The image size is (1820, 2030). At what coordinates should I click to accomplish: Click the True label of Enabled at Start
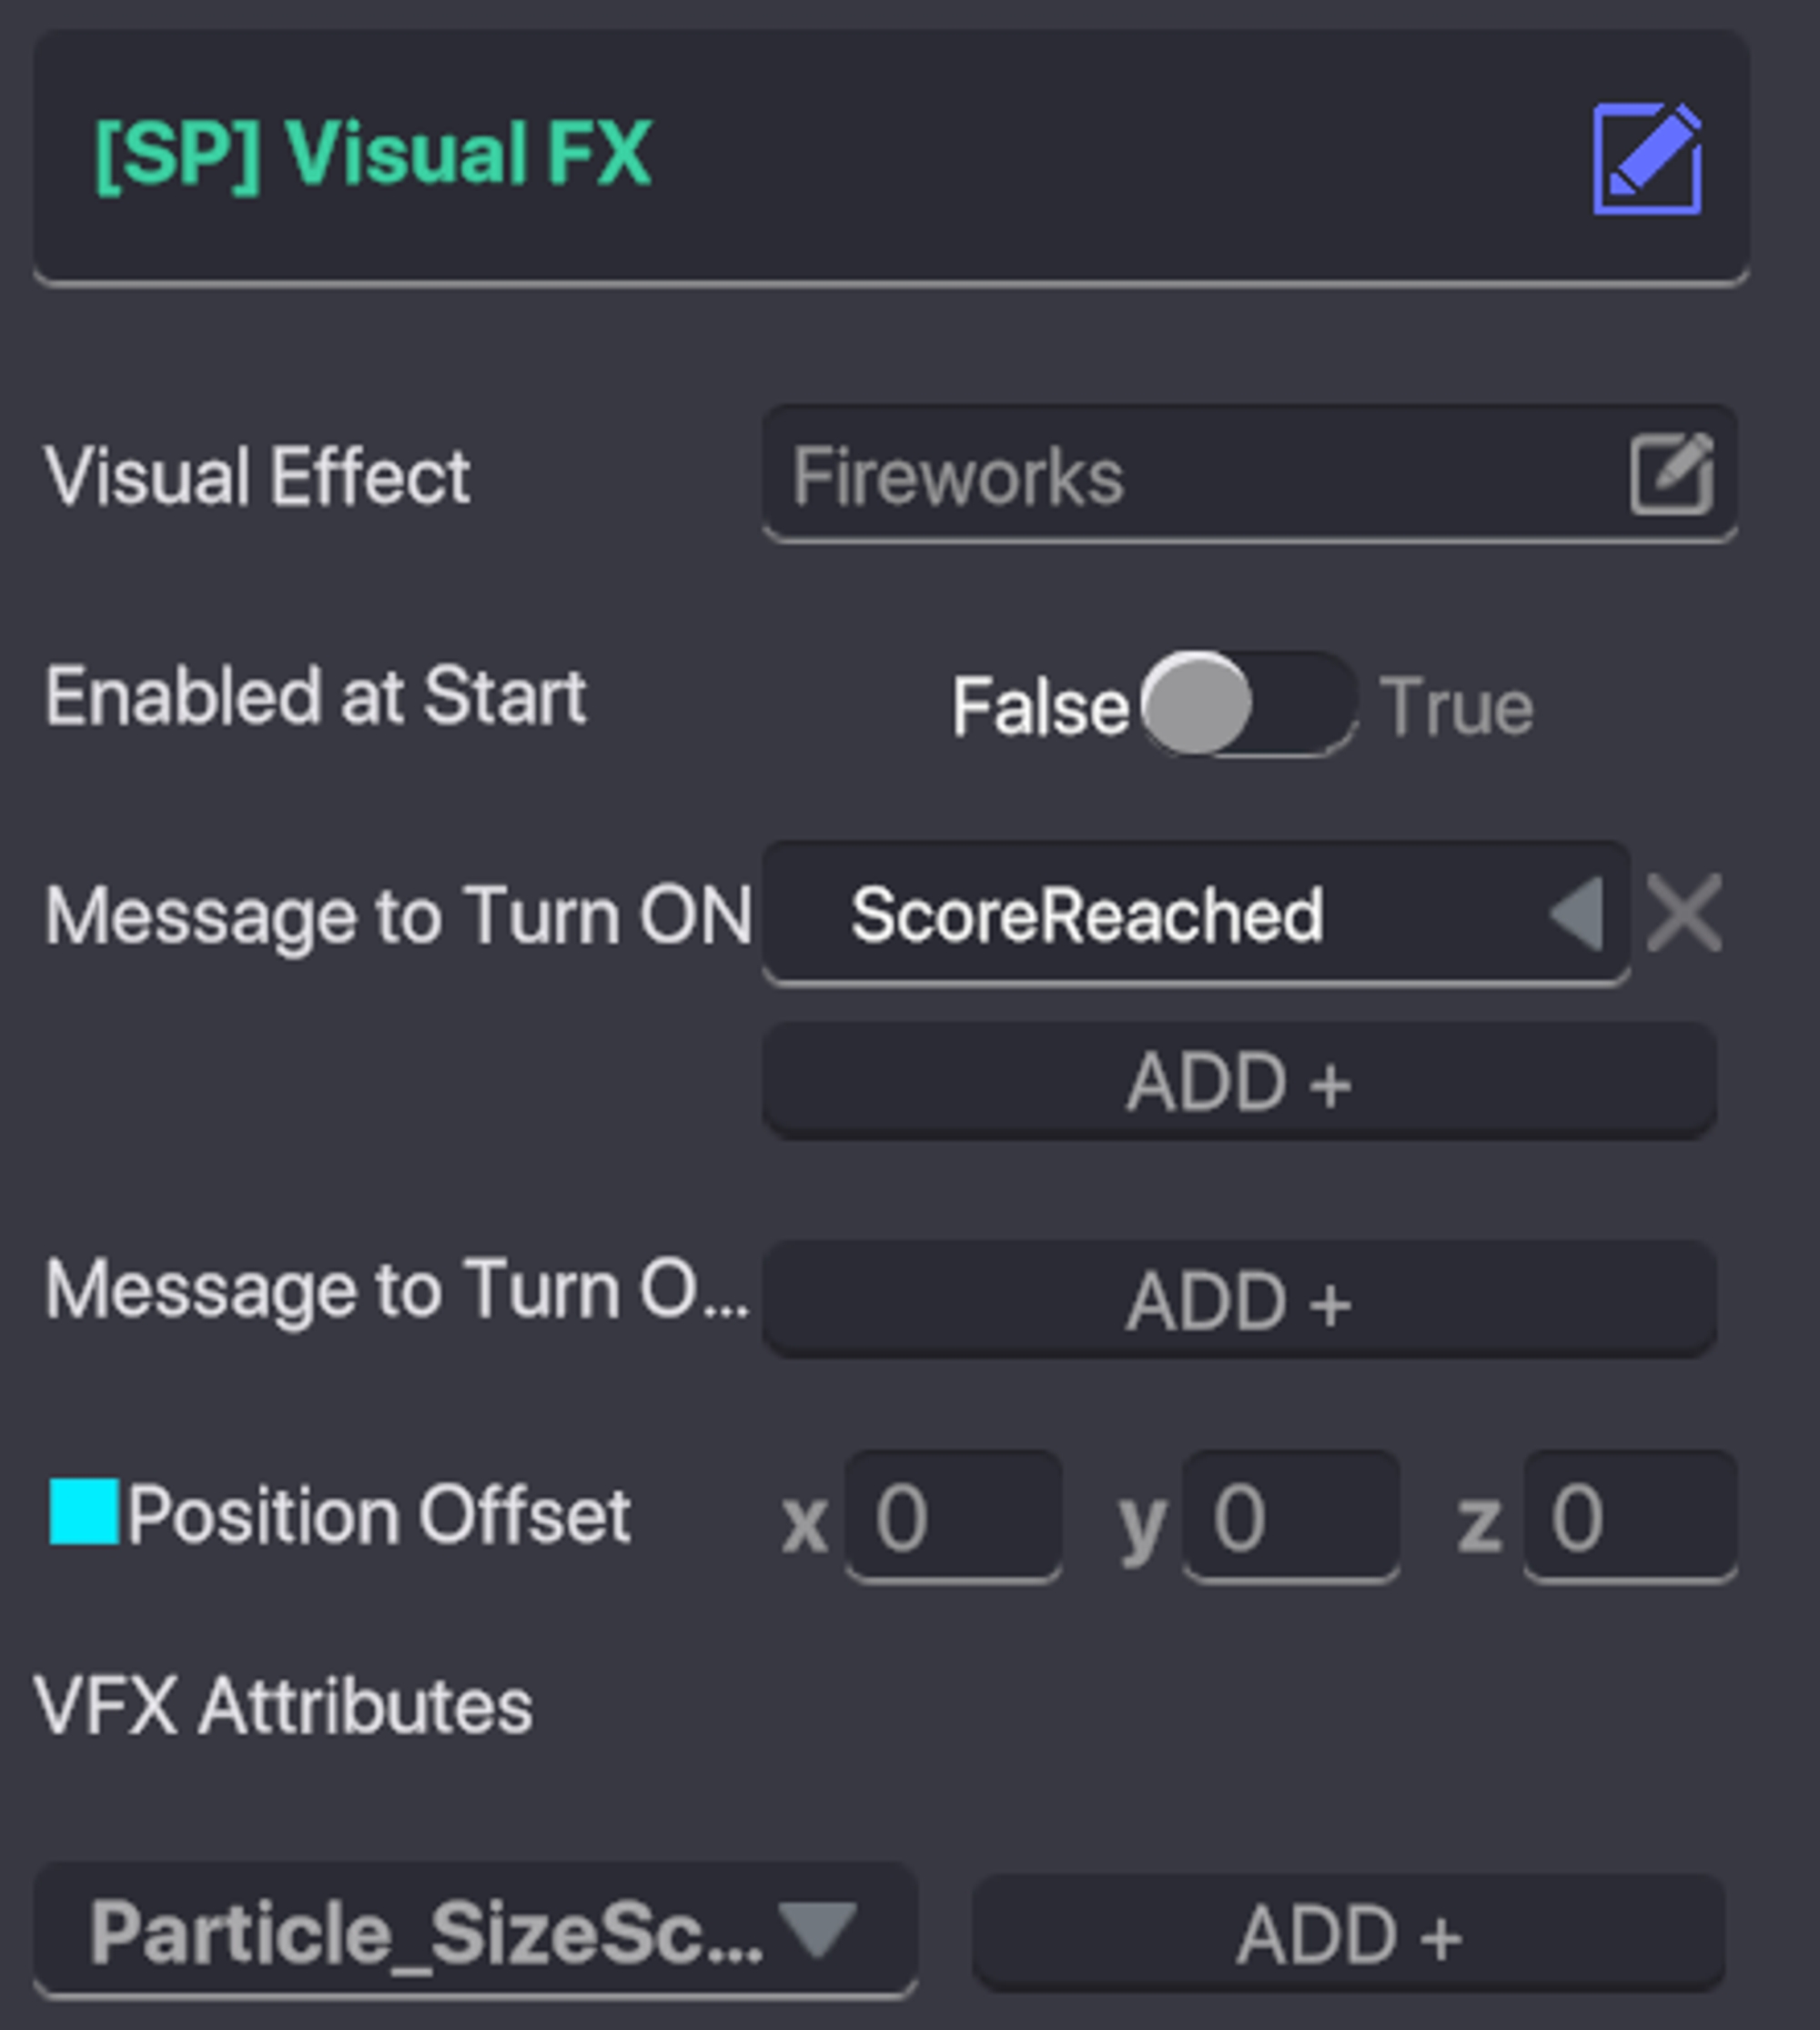pos(1456,706)
